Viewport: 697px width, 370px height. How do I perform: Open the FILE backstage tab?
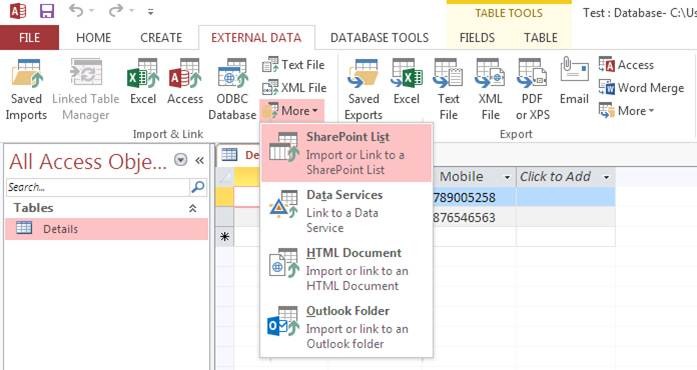pos(29,38)
